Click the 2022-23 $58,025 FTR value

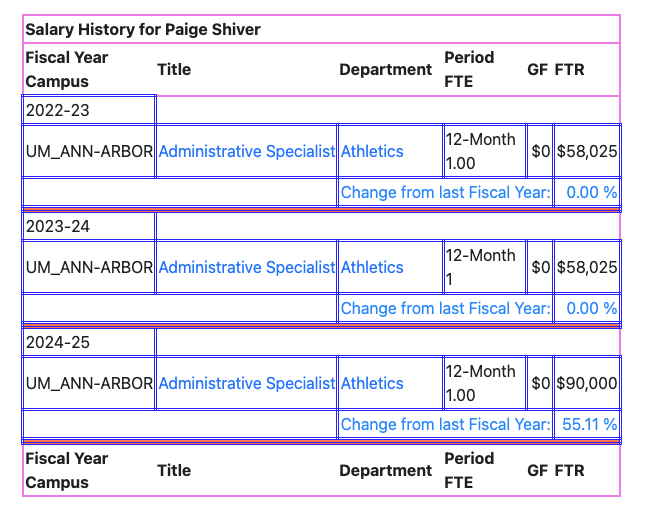(x=587, y=152)
